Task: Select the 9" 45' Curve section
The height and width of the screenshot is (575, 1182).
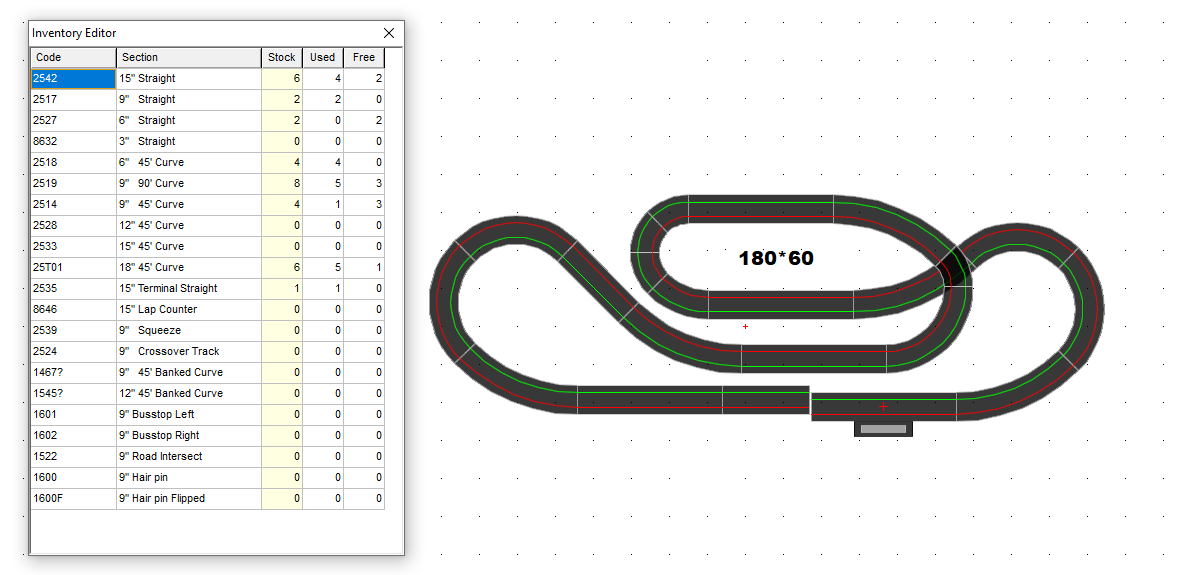Action: [x=189, y=204]
